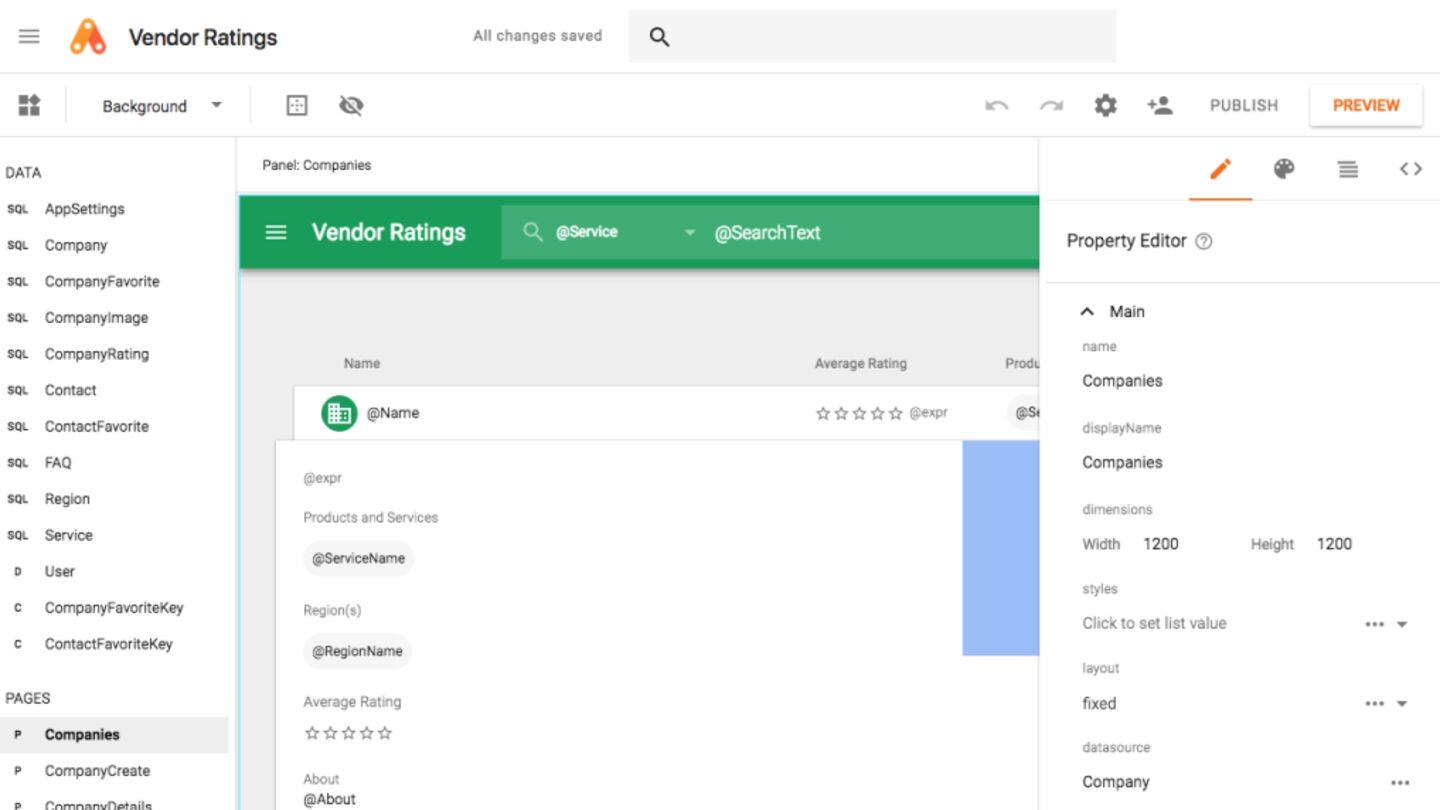Click the redo arrow
1440x810 pixels.
tap(1051, 105)
